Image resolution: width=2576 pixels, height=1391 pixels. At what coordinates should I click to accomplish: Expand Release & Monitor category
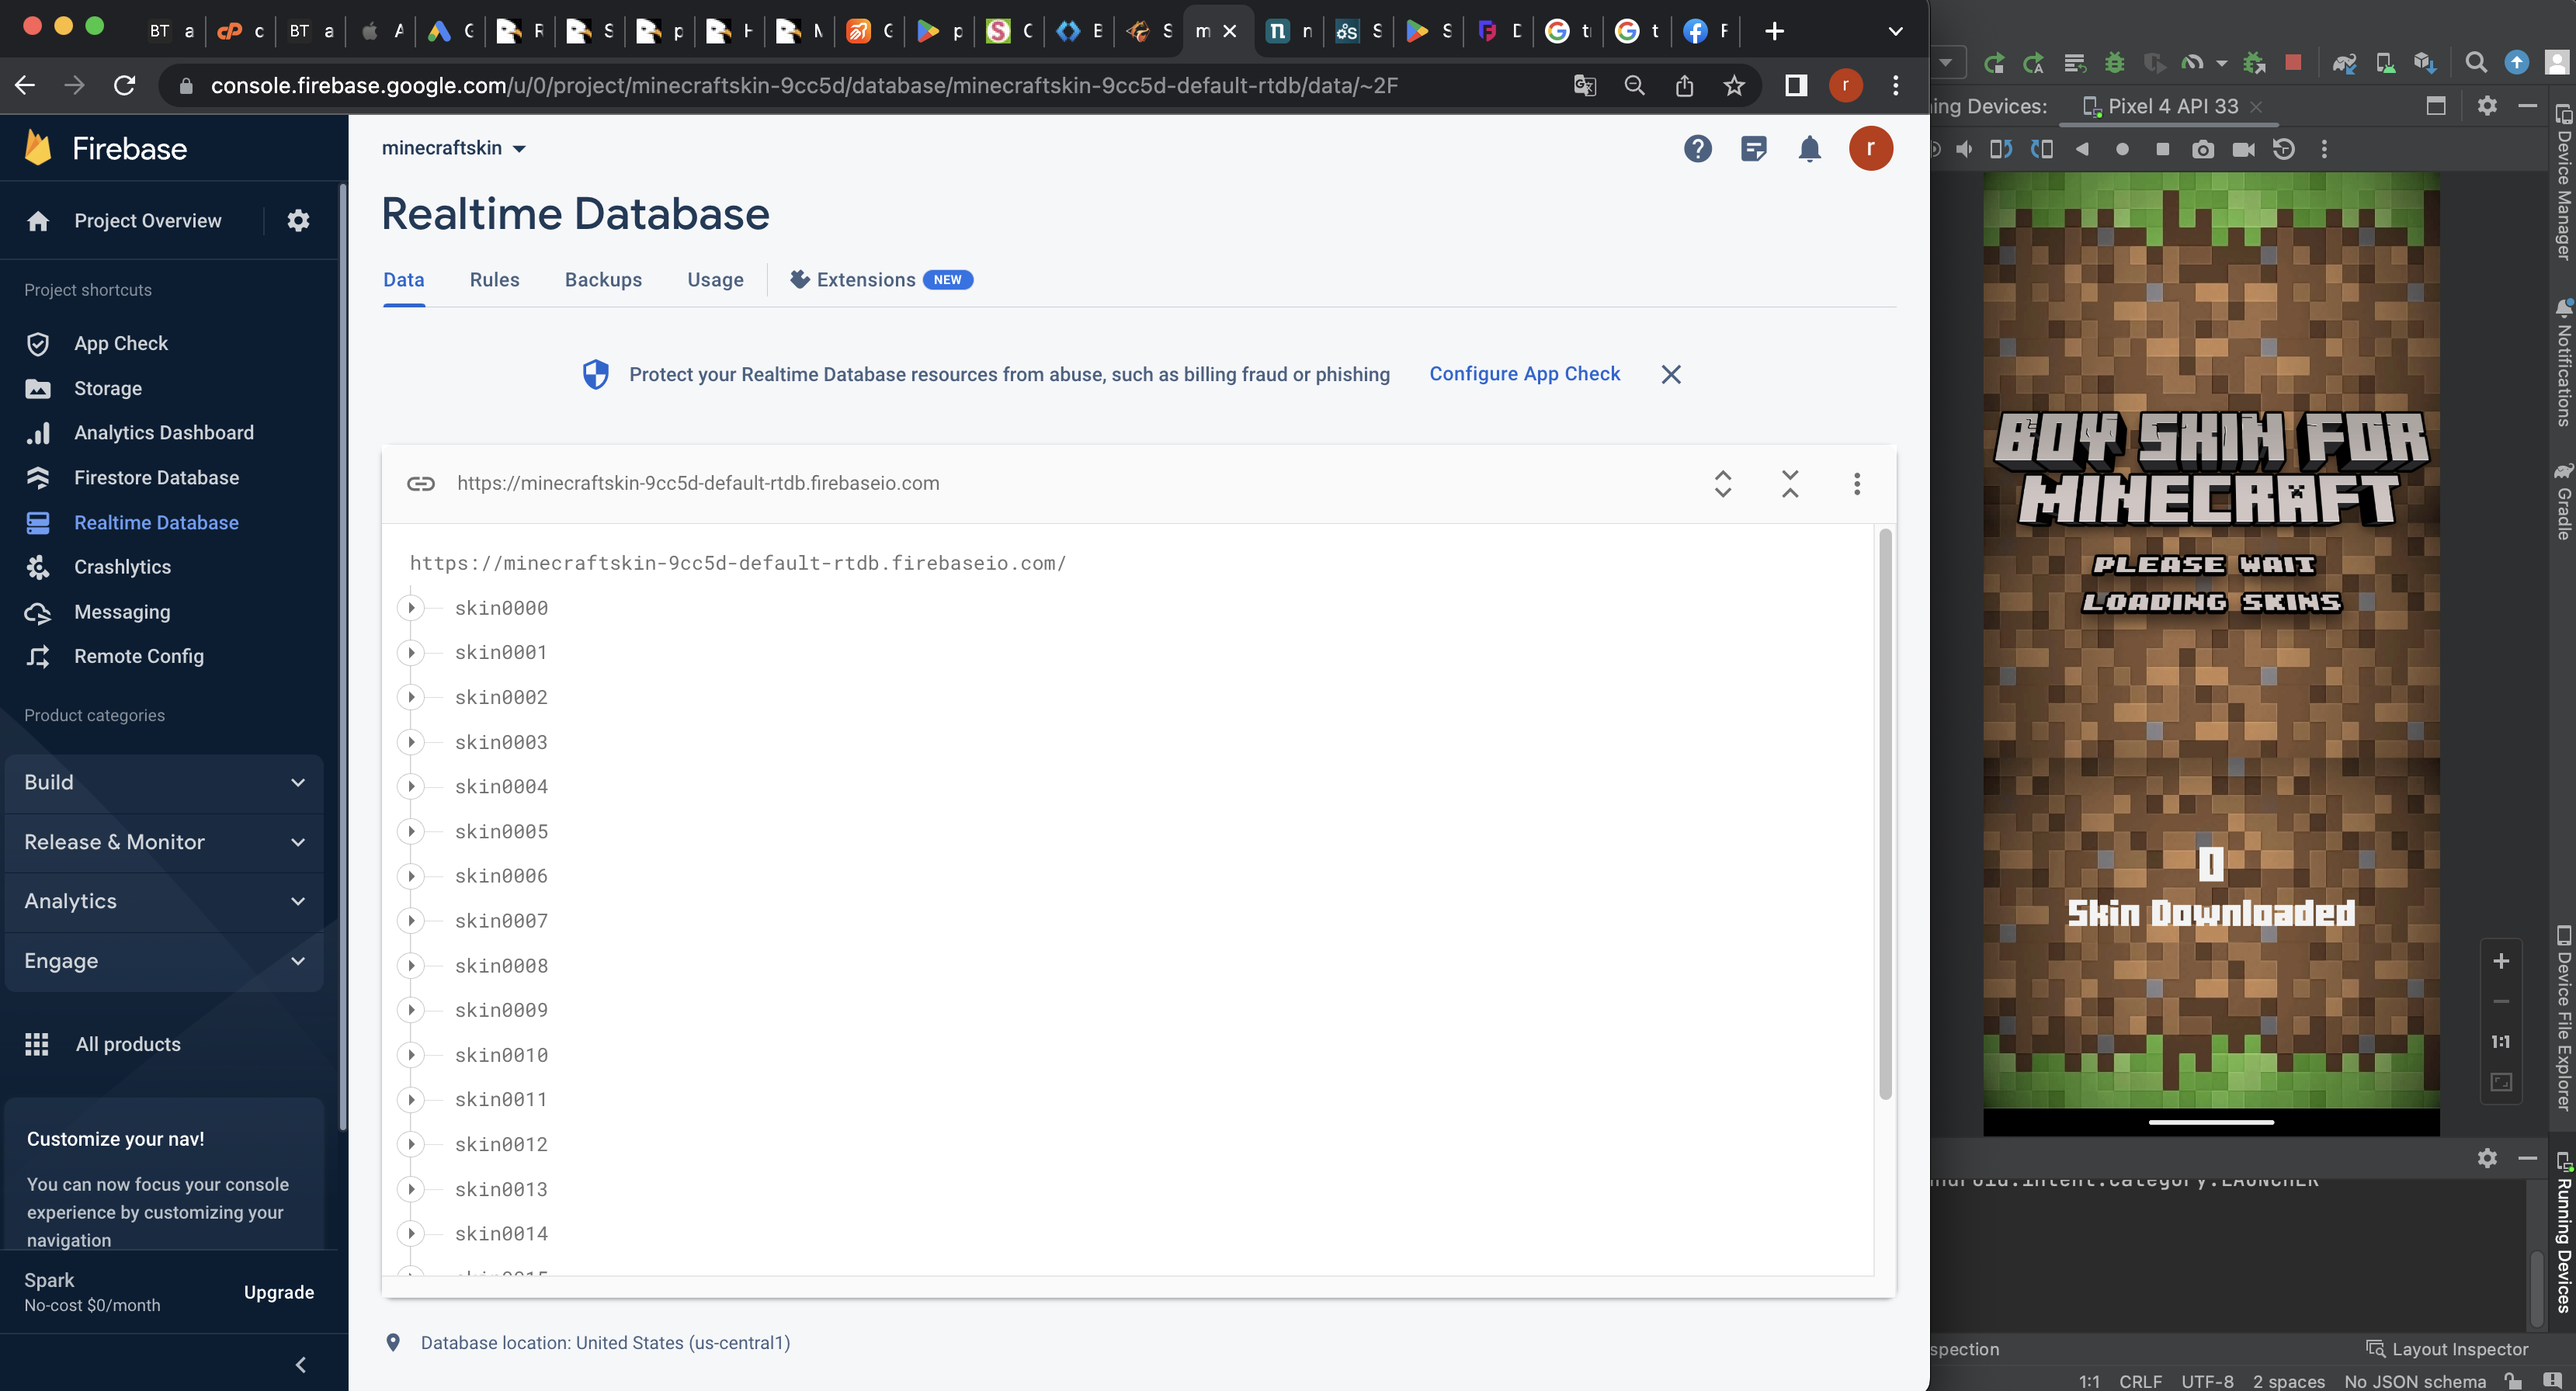tap(164, 843)
